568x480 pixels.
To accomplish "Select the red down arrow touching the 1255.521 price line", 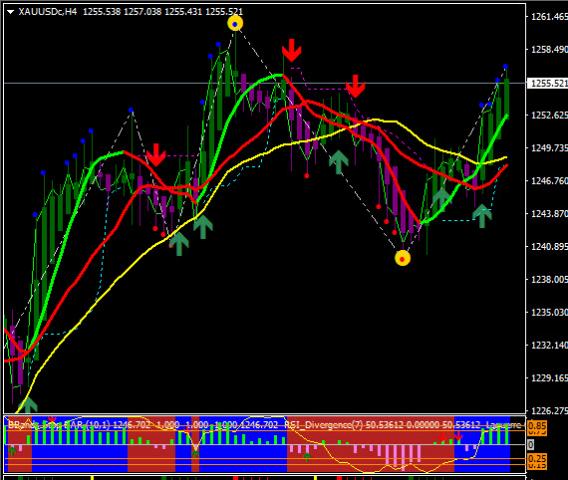I will (355, 86).
